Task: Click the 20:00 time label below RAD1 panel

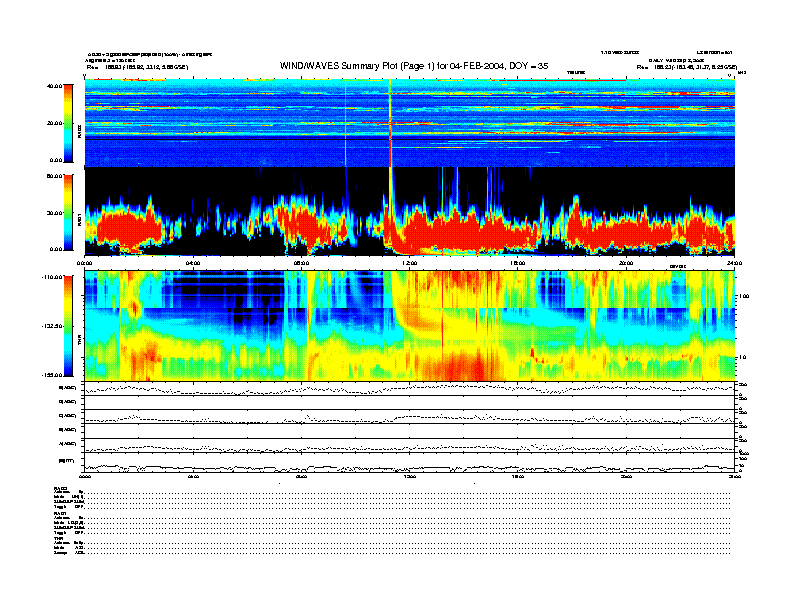Action: [x=625, y=263]
